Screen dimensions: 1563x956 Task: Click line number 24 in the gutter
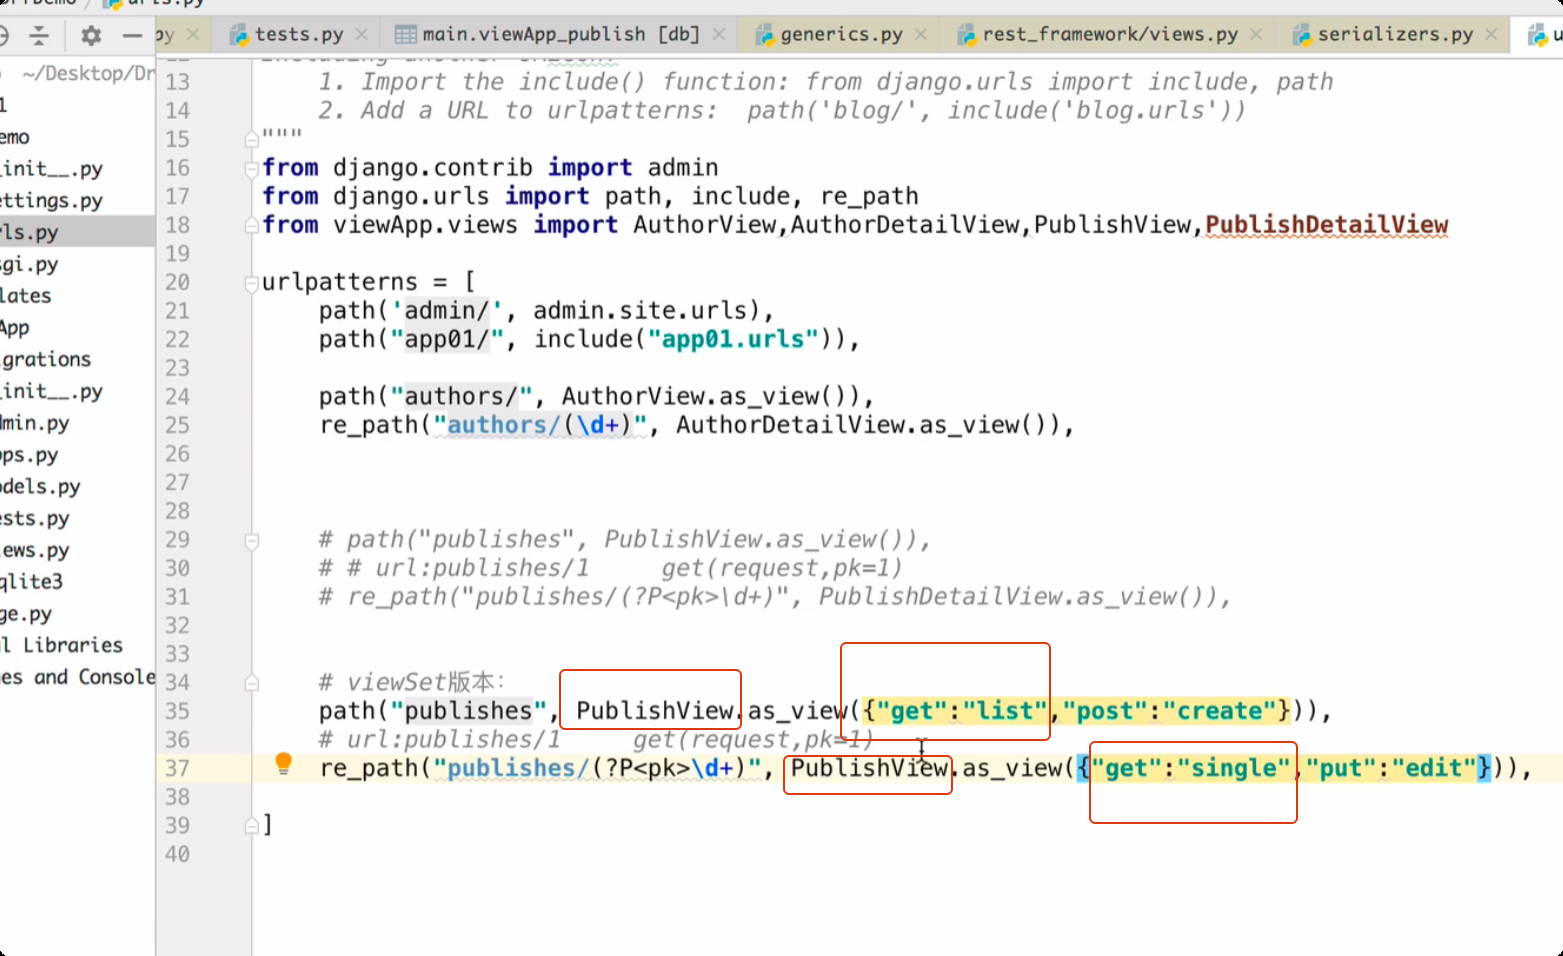click(x=177, y=396)
